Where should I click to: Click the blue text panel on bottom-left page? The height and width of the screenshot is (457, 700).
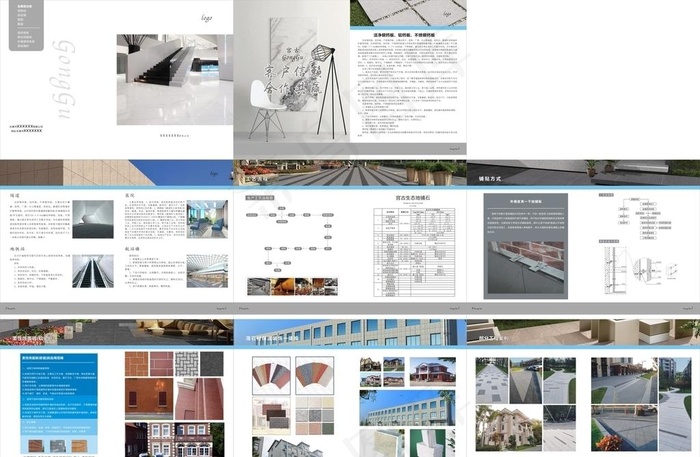(59, 404)
